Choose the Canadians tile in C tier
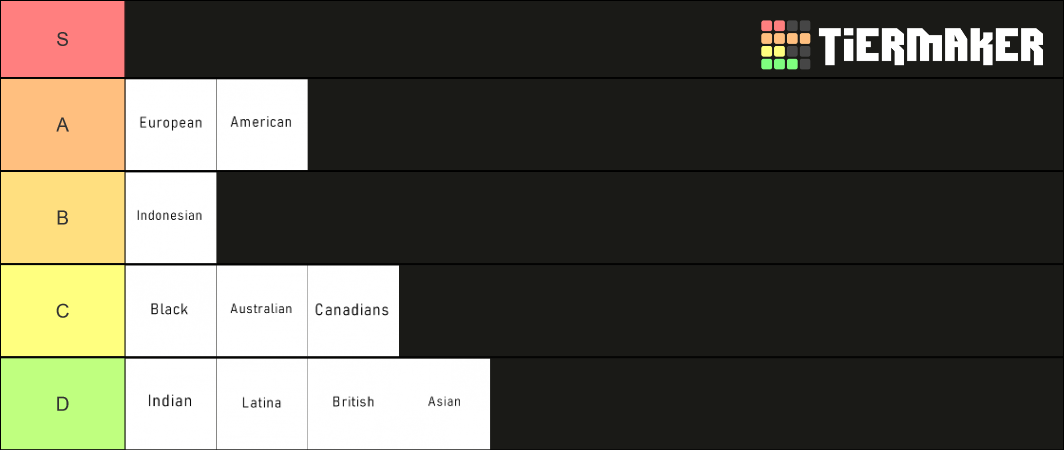Screen dimensions: 1064x450 tap(353, 310)
